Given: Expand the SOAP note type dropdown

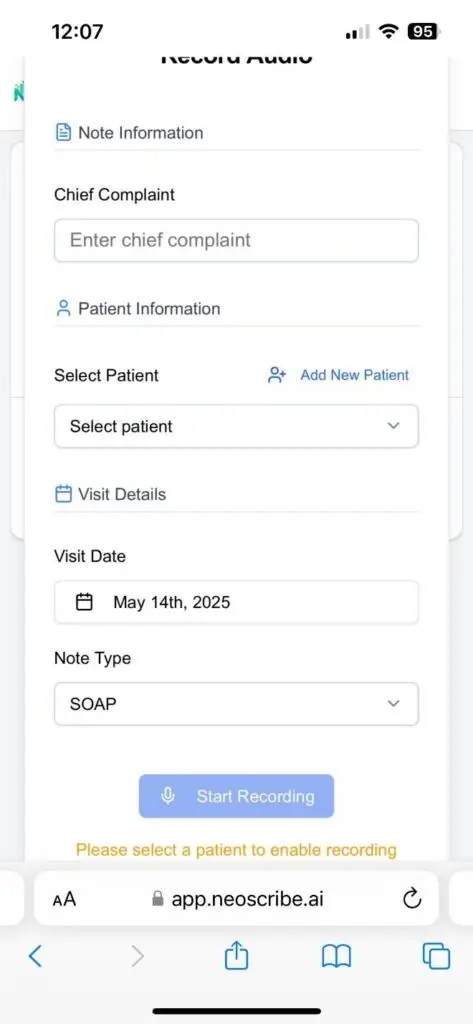Looking at the screenshot, I should tap(236, 704).
